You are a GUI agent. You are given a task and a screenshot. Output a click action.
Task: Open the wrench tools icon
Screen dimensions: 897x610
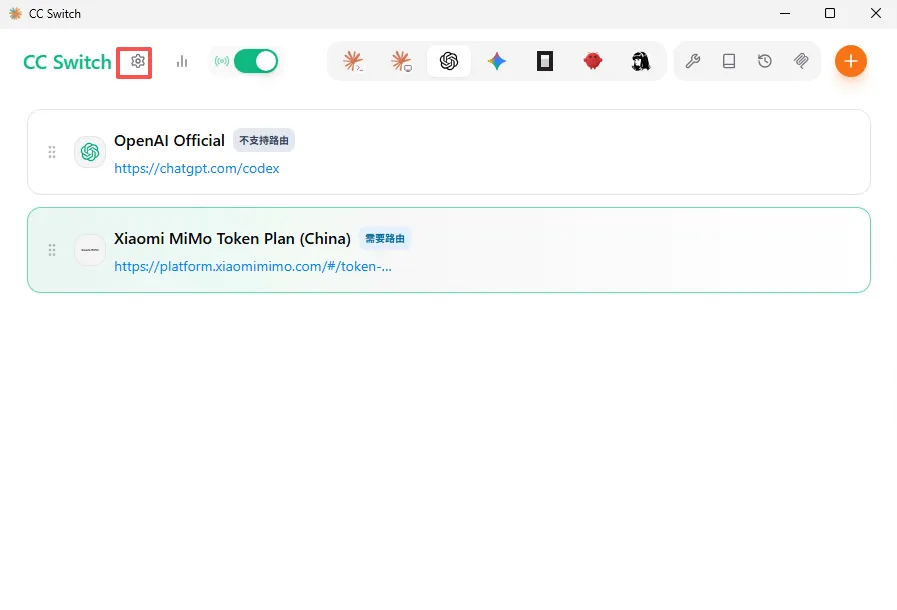pos(693,61)
